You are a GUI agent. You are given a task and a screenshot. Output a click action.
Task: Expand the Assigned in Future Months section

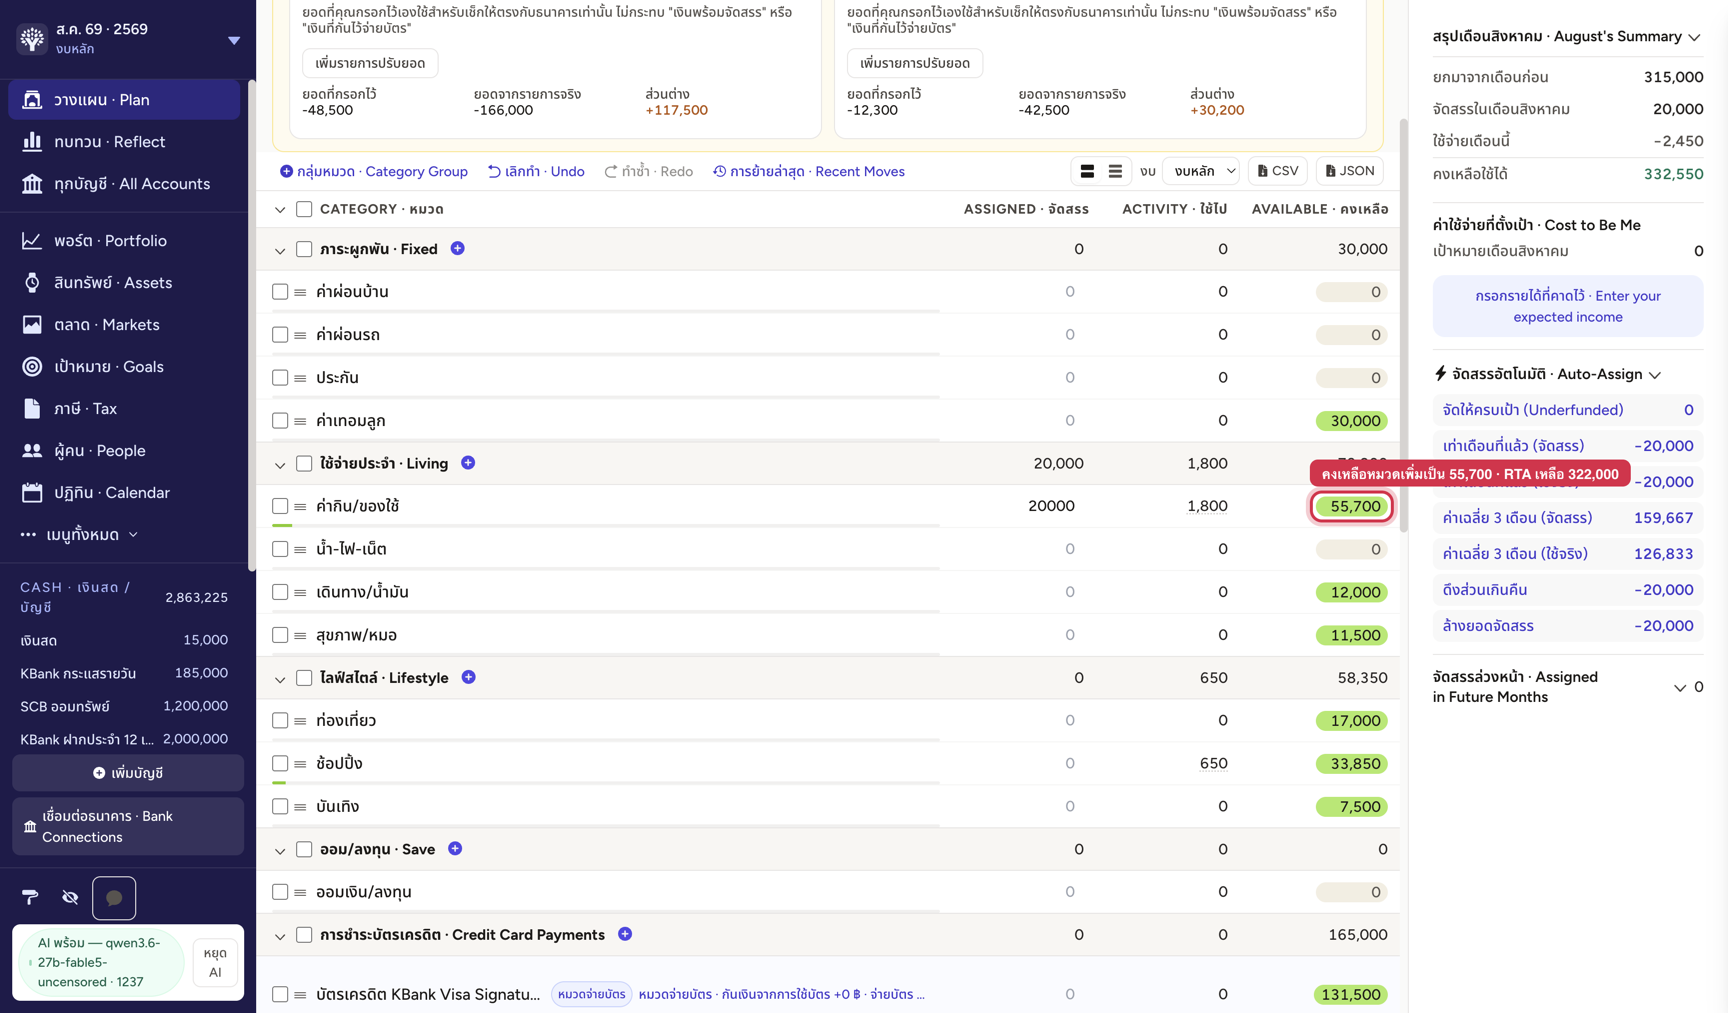(1680, 687)
